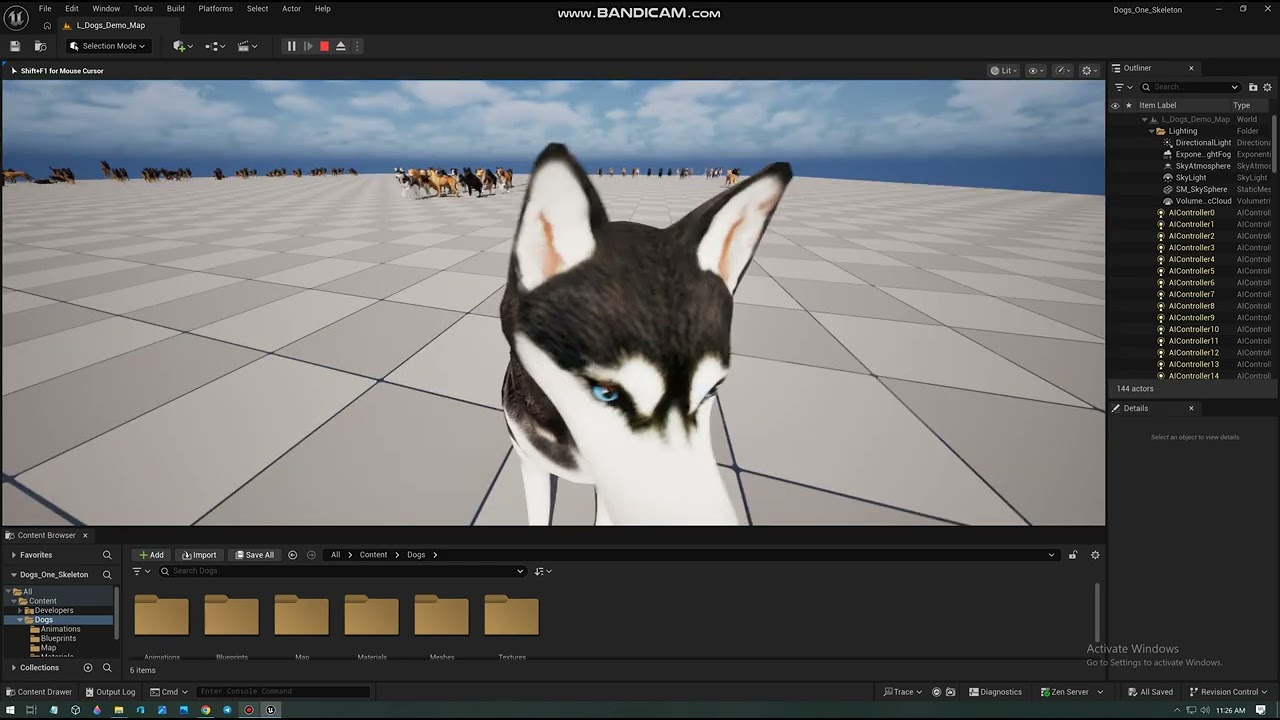Lock the Content Browser with padlock icon
Screen dimensions: 1280x720
point(1073,555)
